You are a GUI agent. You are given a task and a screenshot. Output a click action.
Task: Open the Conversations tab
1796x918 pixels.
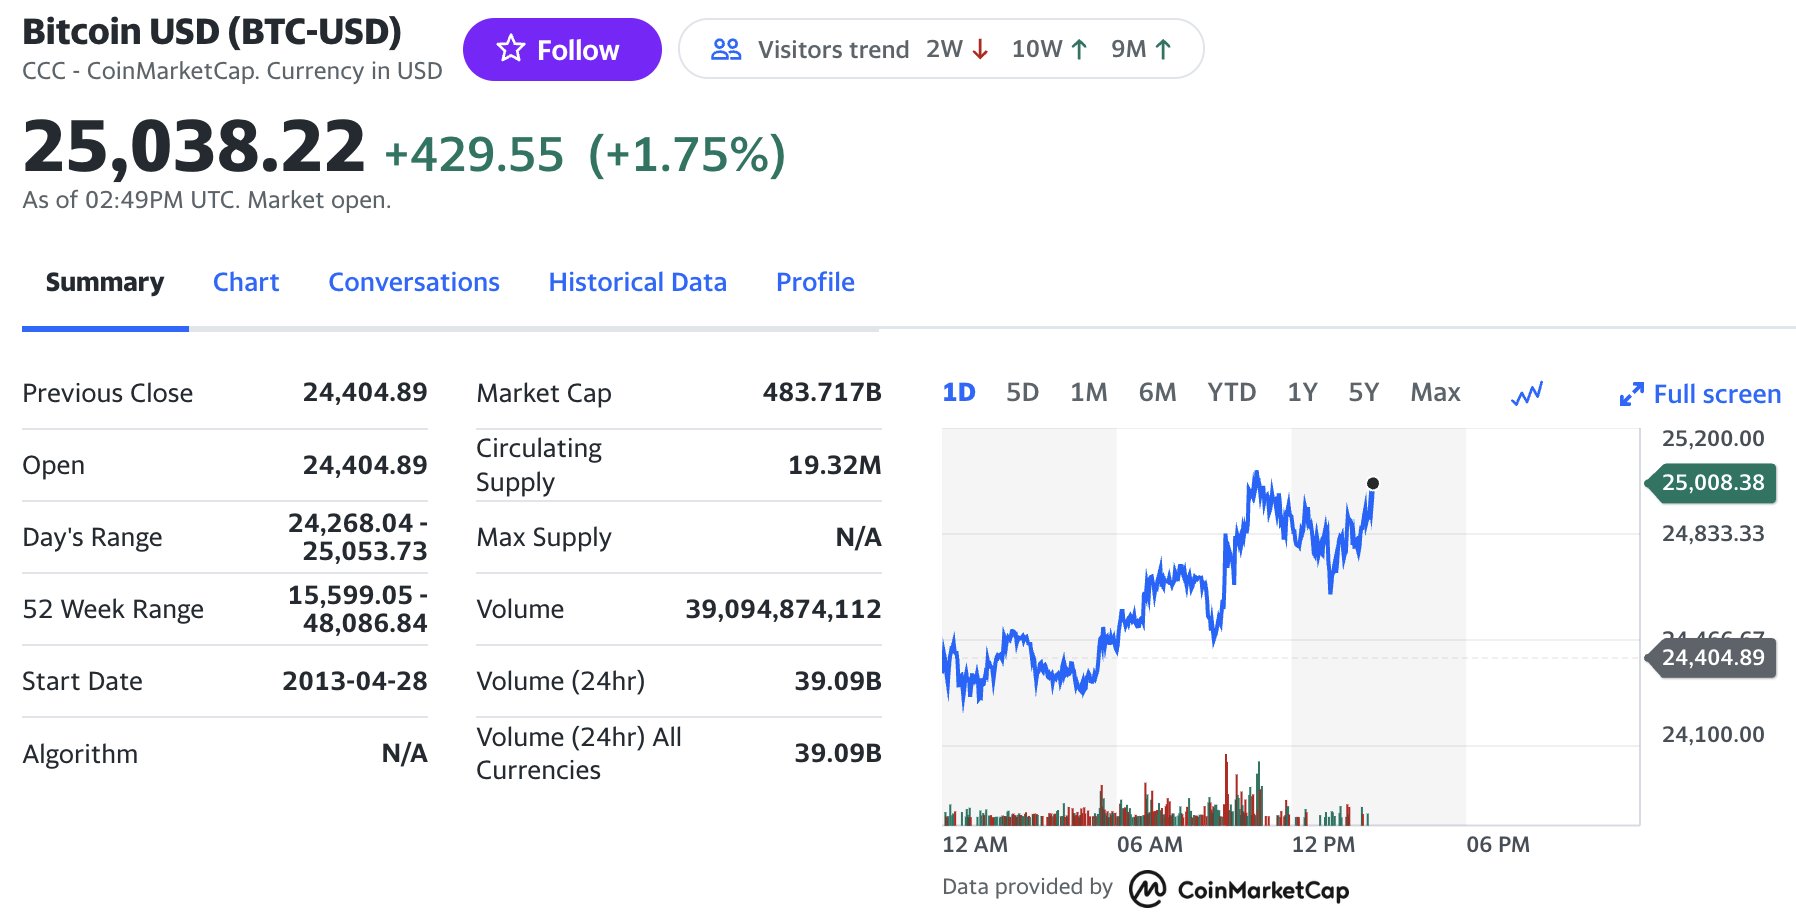tap(414, 282)
